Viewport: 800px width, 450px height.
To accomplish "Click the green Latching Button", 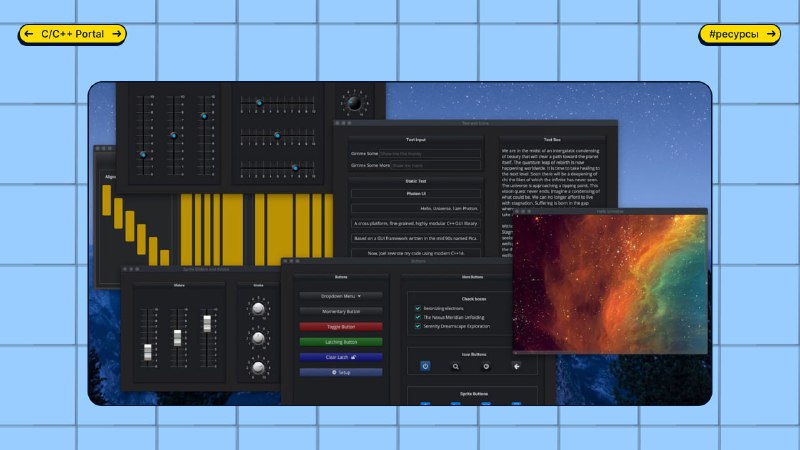I will (x=341, y=342).
